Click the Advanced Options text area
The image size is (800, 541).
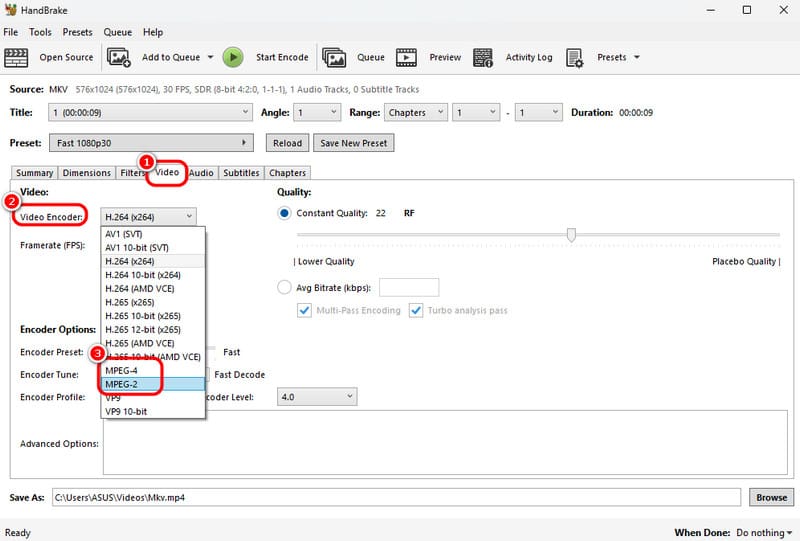445,442
